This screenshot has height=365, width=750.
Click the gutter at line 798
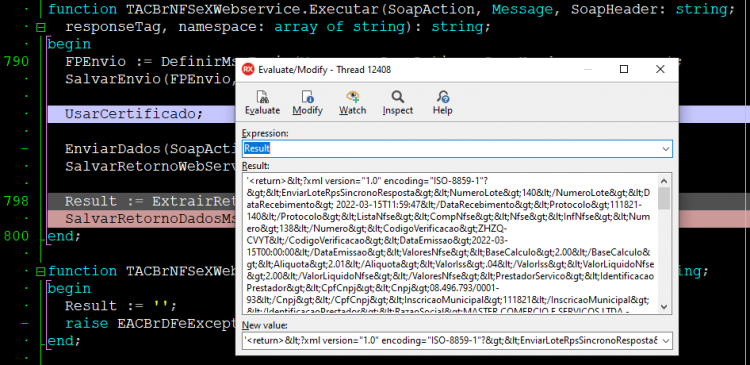(x=16, y=201)
